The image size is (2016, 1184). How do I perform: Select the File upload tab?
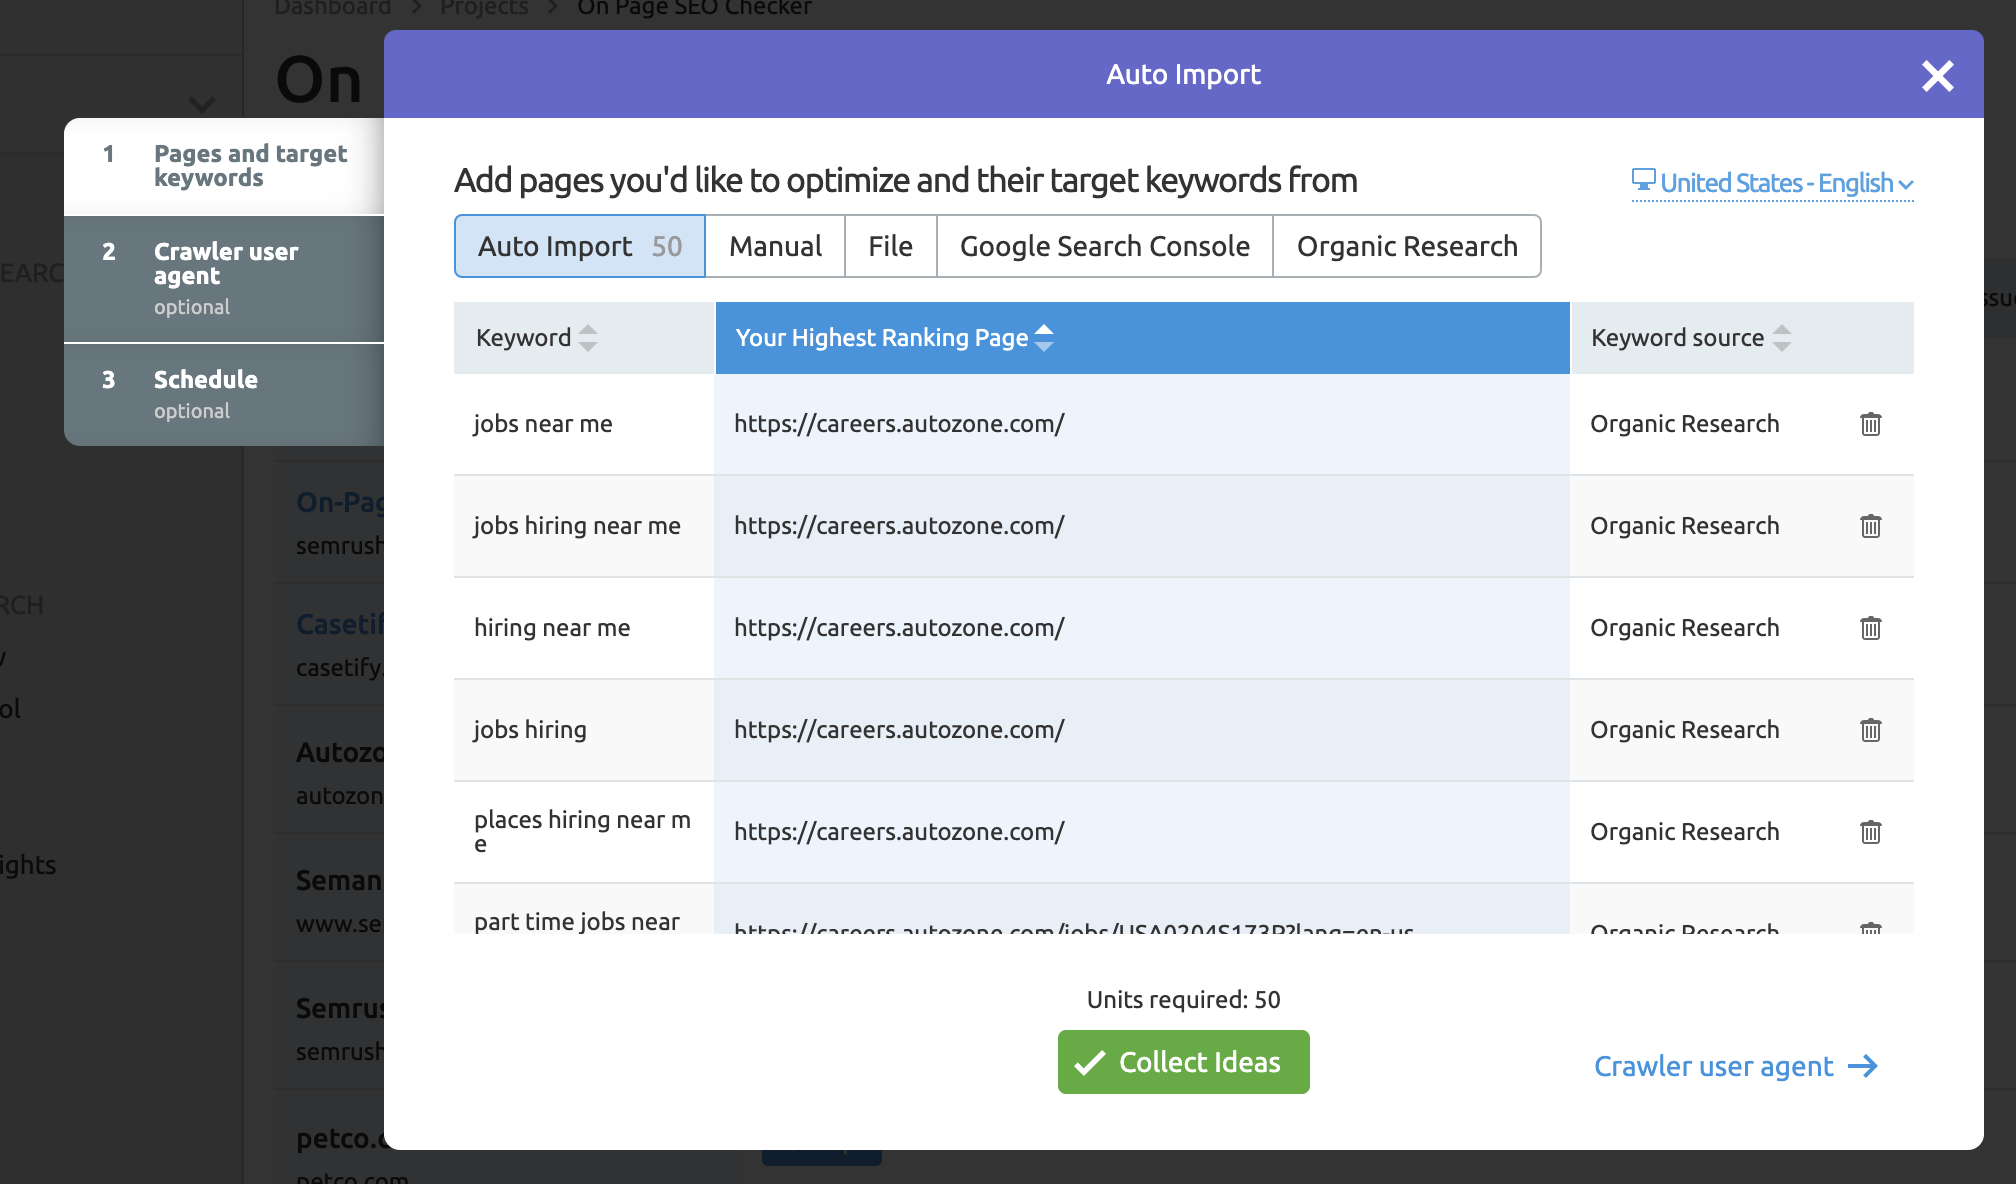889,245
